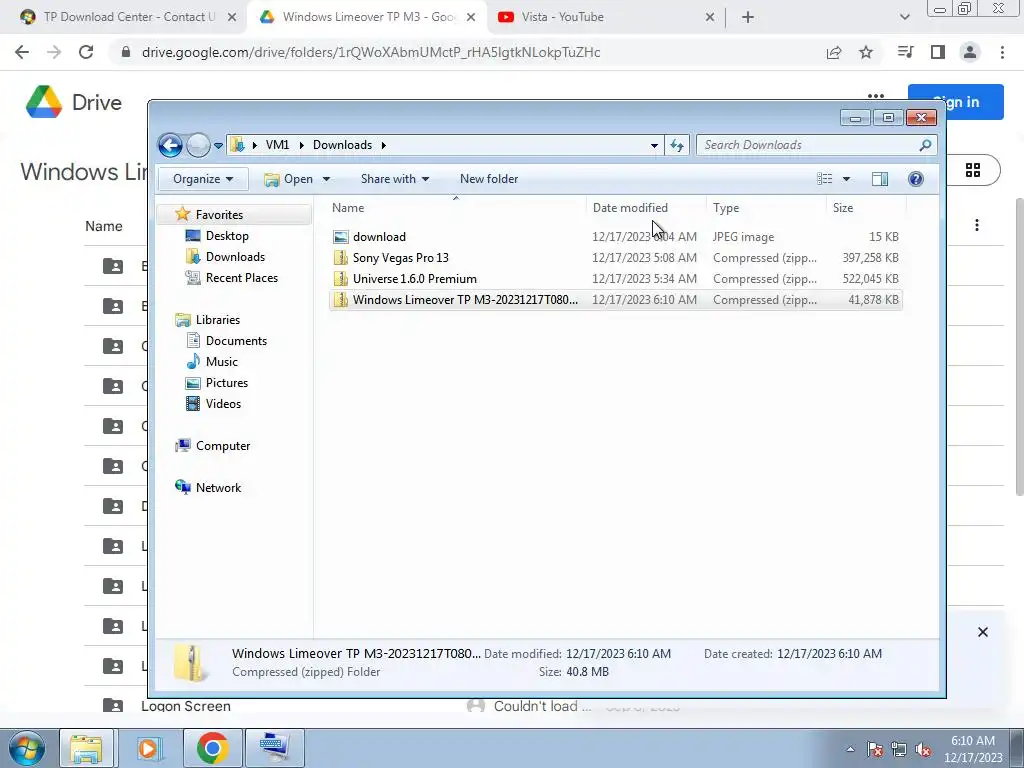Open the Share with menu
The height and width of the screenshot is (768, 1024).
coord(394,179)
